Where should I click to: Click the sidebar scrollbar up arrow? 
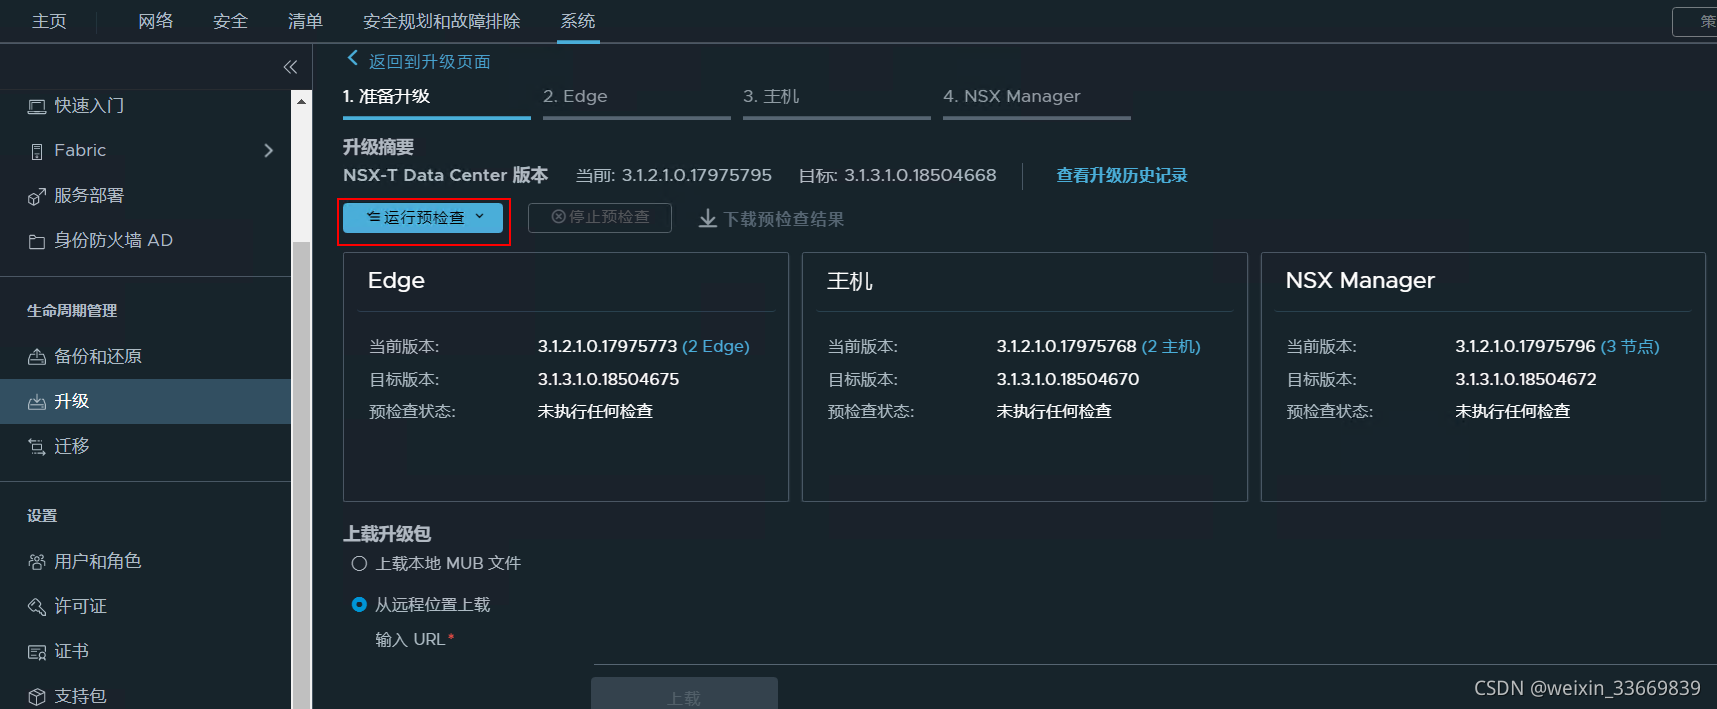(x=301, y=101)
